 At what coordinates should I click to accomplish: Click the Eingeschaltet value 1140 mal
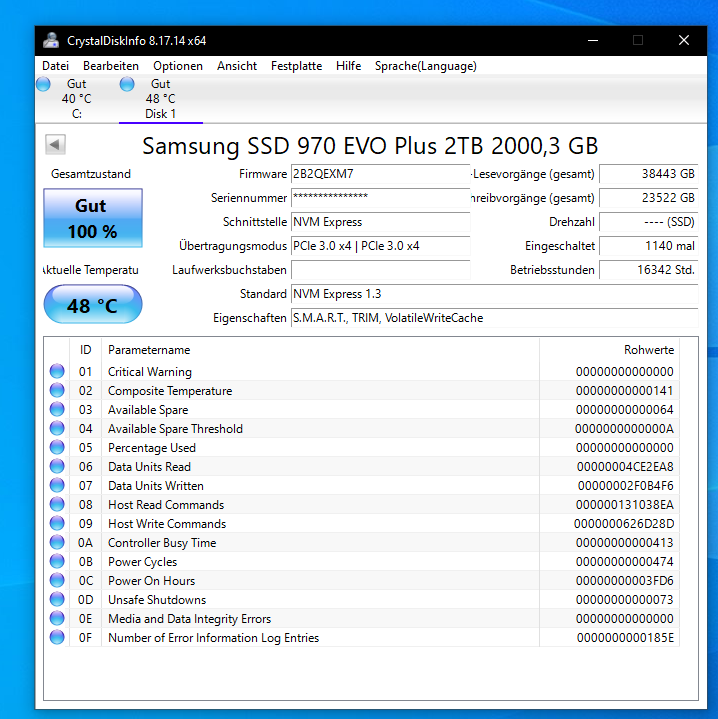pos(649,246)
